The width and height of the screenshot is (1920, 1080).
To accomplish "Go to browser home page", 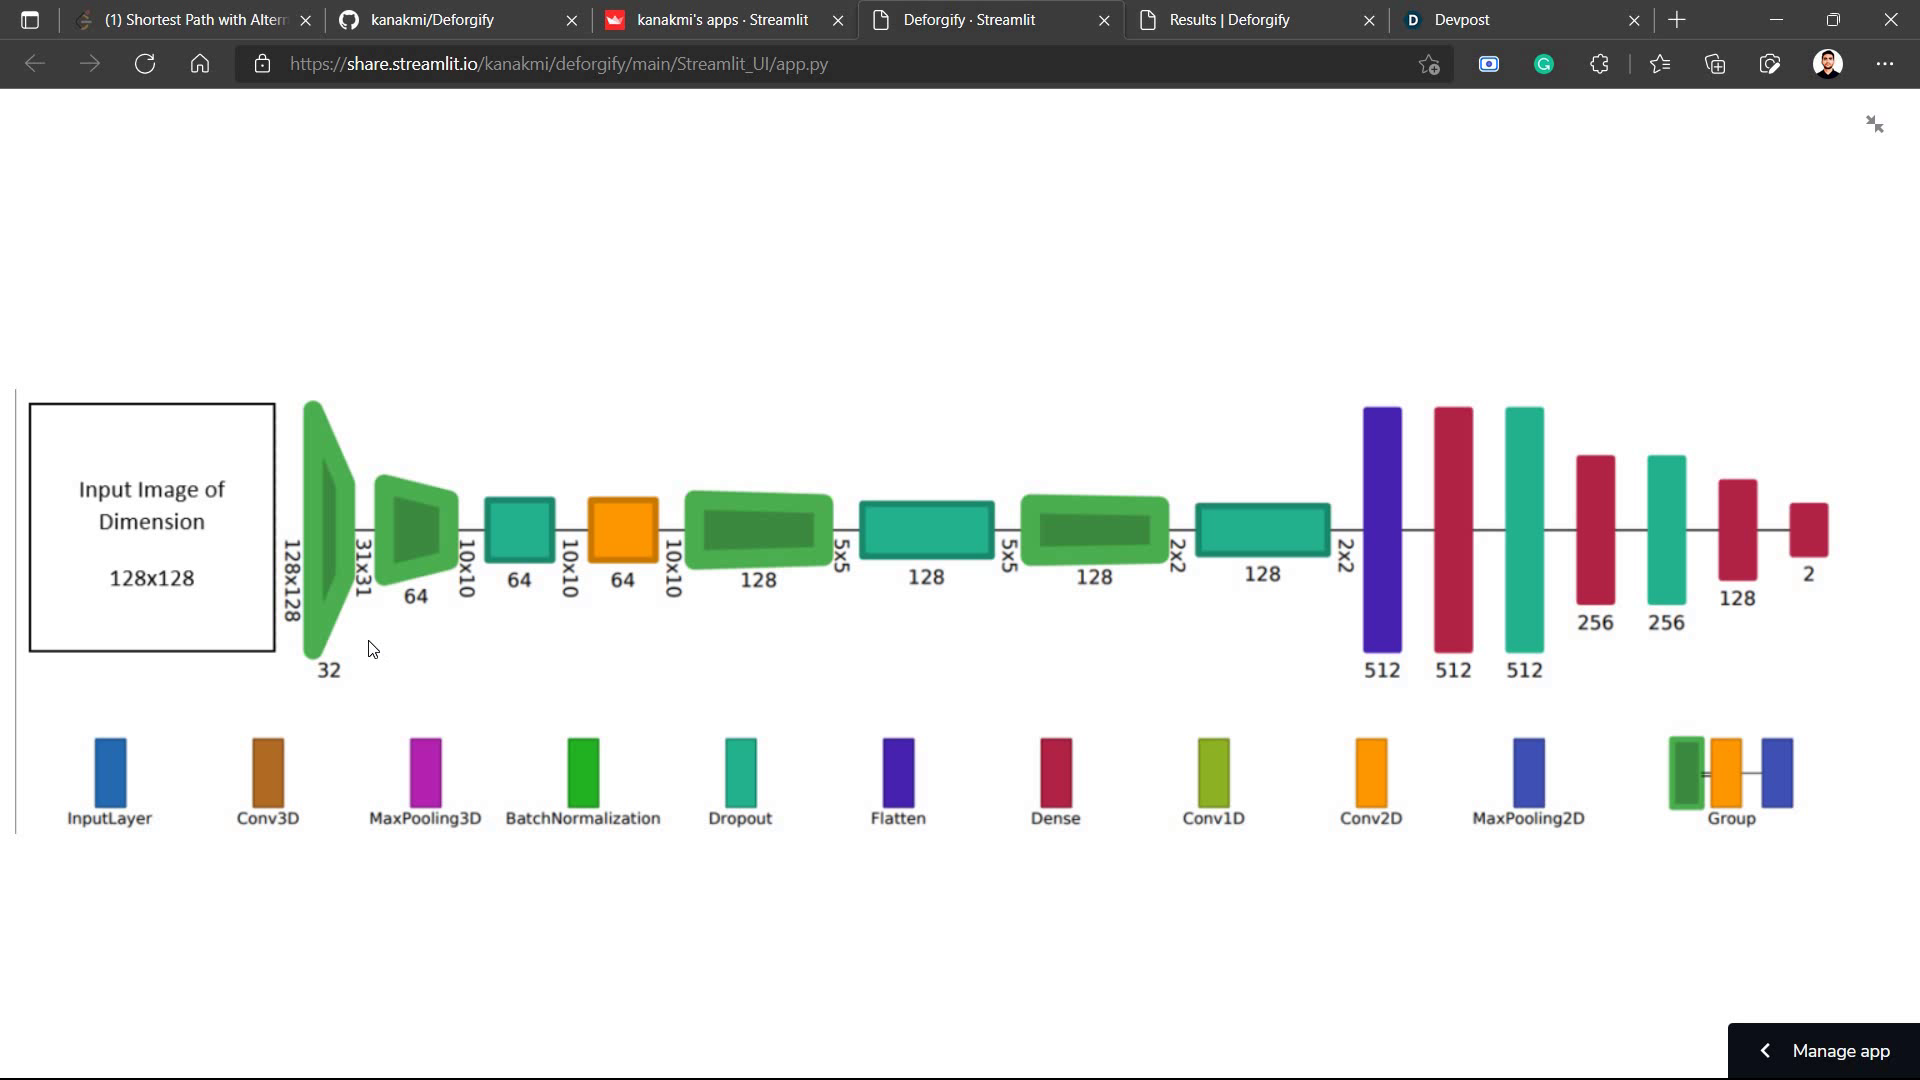I will pyautogui.click(x=200, y=64).
